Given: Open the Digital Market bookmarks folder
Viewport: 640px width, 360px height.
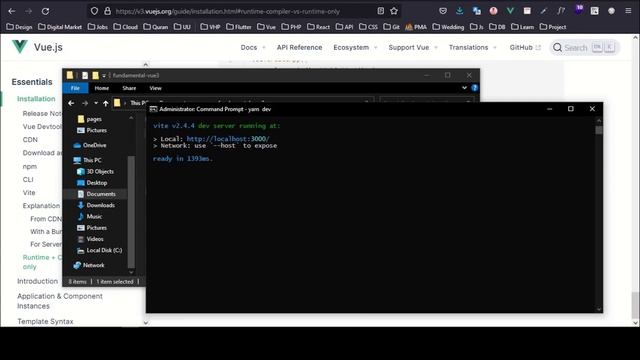Looking at the screenshot, I should click(60, 27).
